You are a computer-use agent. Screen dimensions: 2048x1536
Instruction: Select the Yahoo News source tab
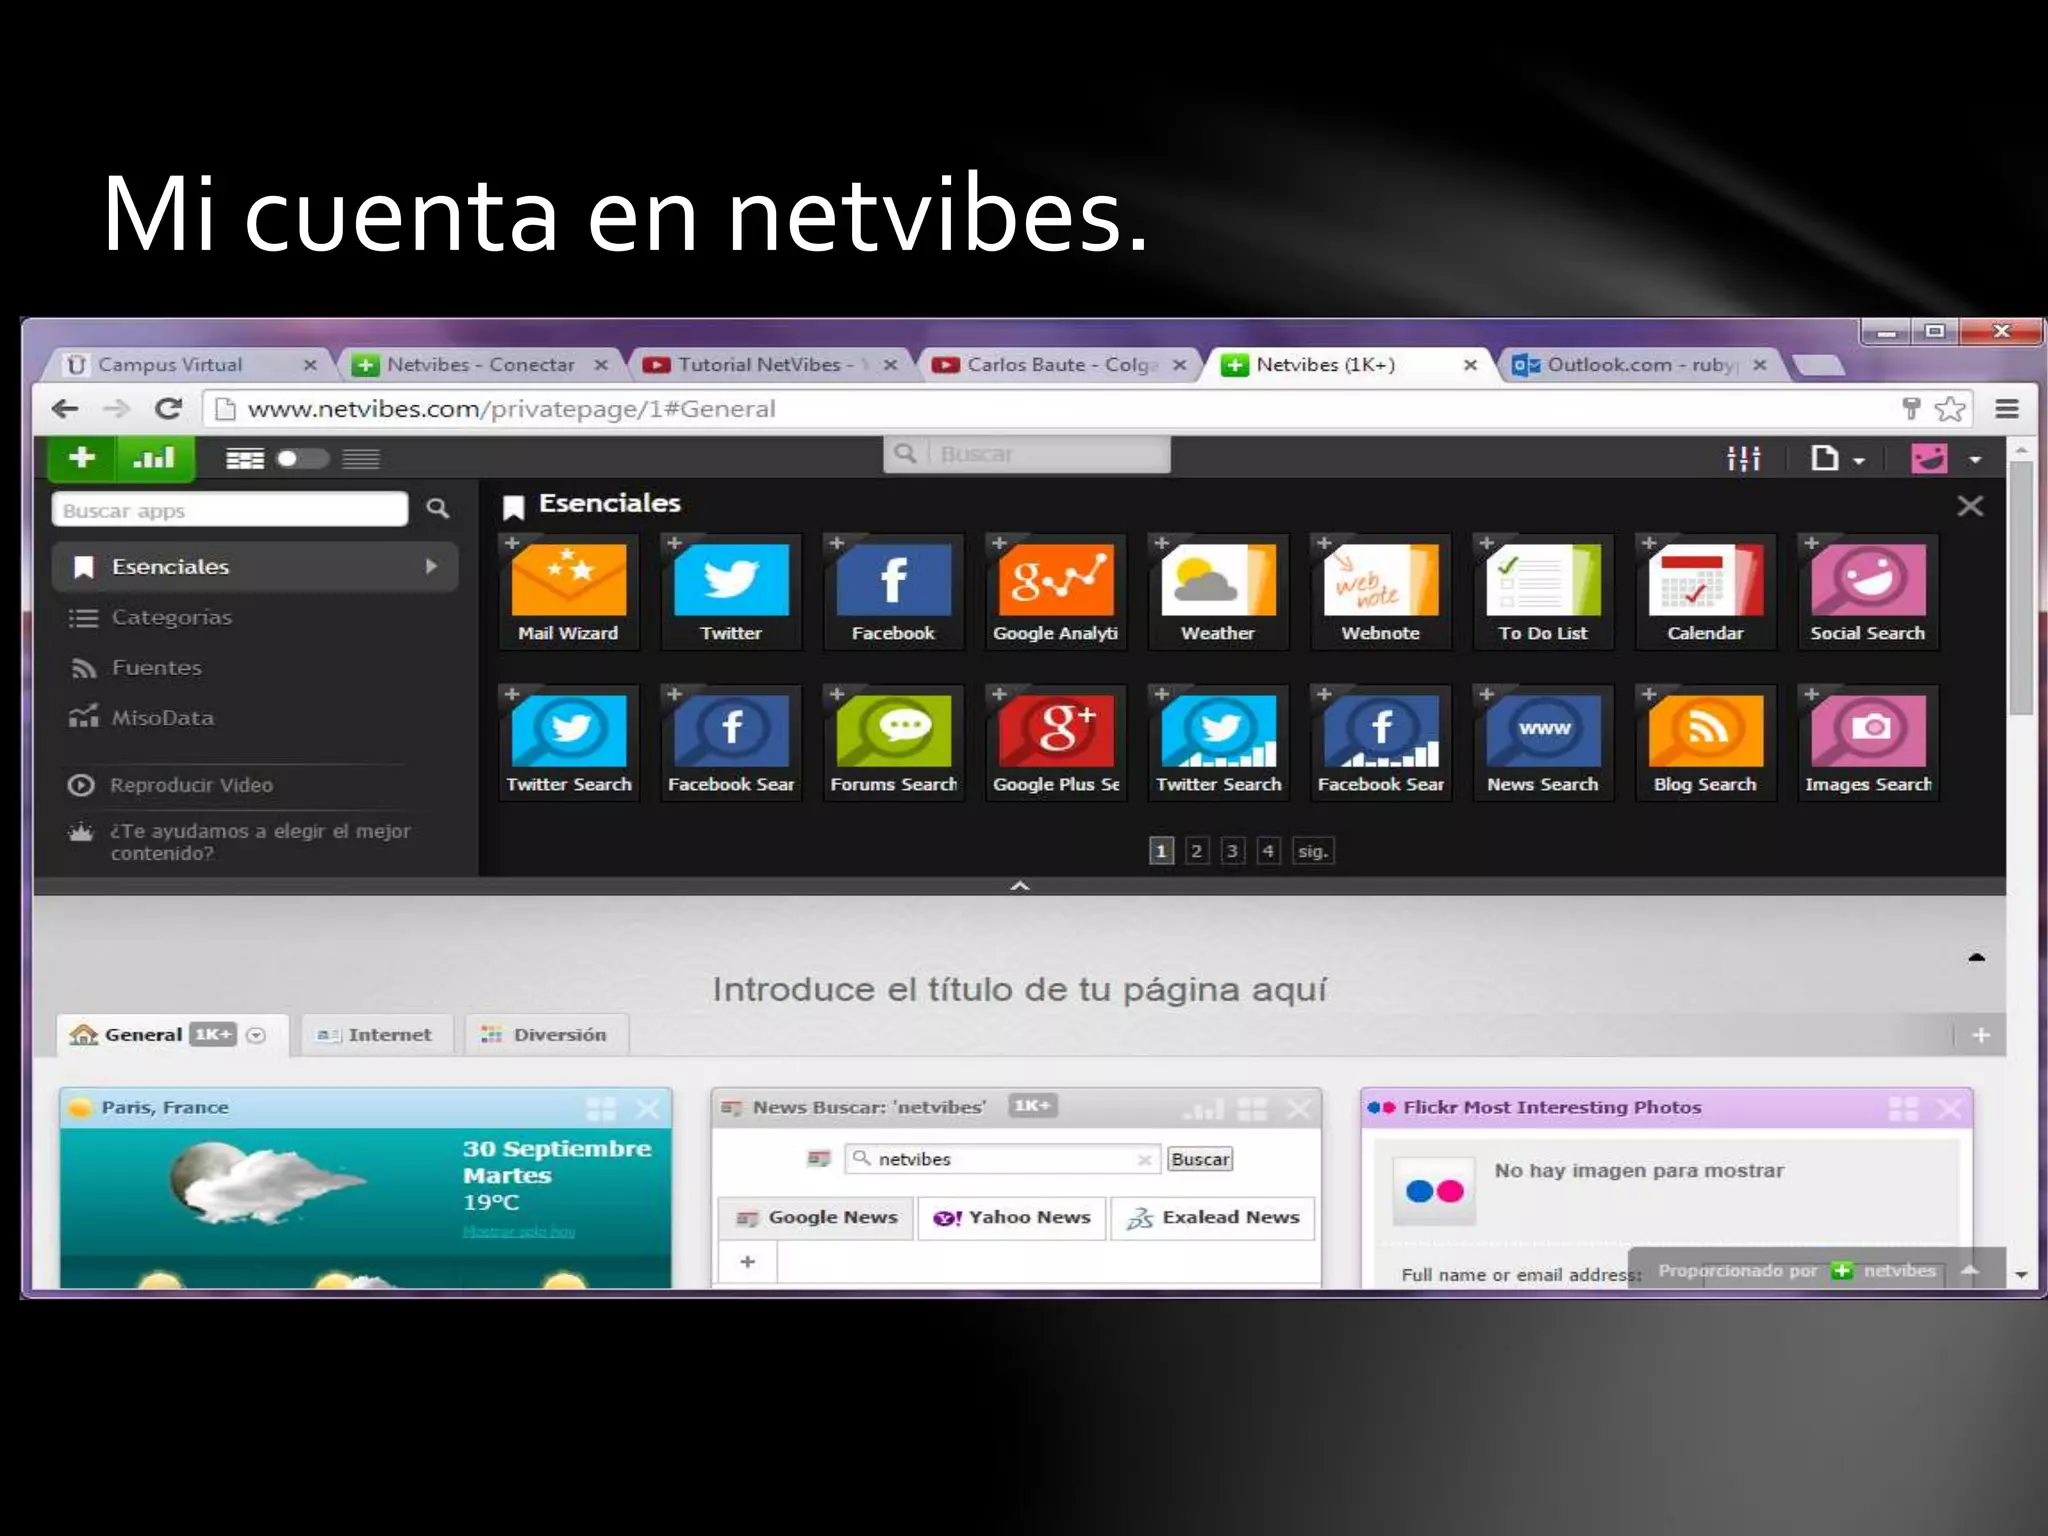tap(1012, 1218)
